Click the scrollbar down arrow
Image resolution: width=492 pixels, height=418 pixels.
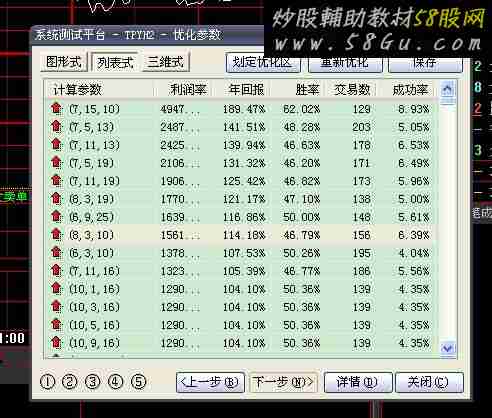pos(448,349)
